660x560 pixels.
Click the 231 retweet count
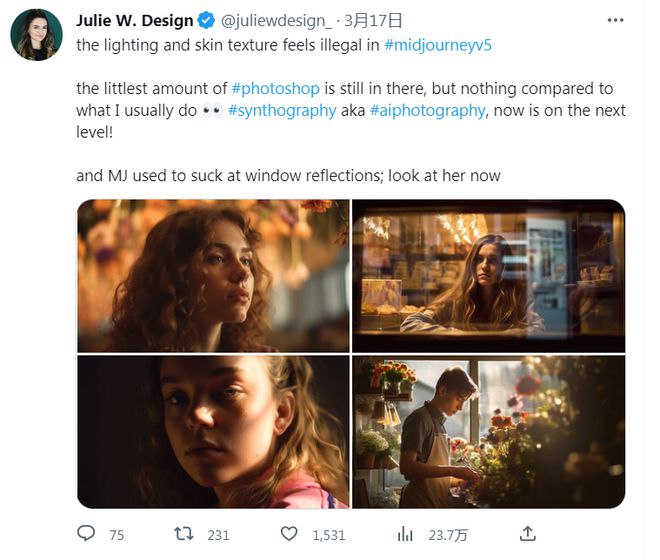point(218,535)
